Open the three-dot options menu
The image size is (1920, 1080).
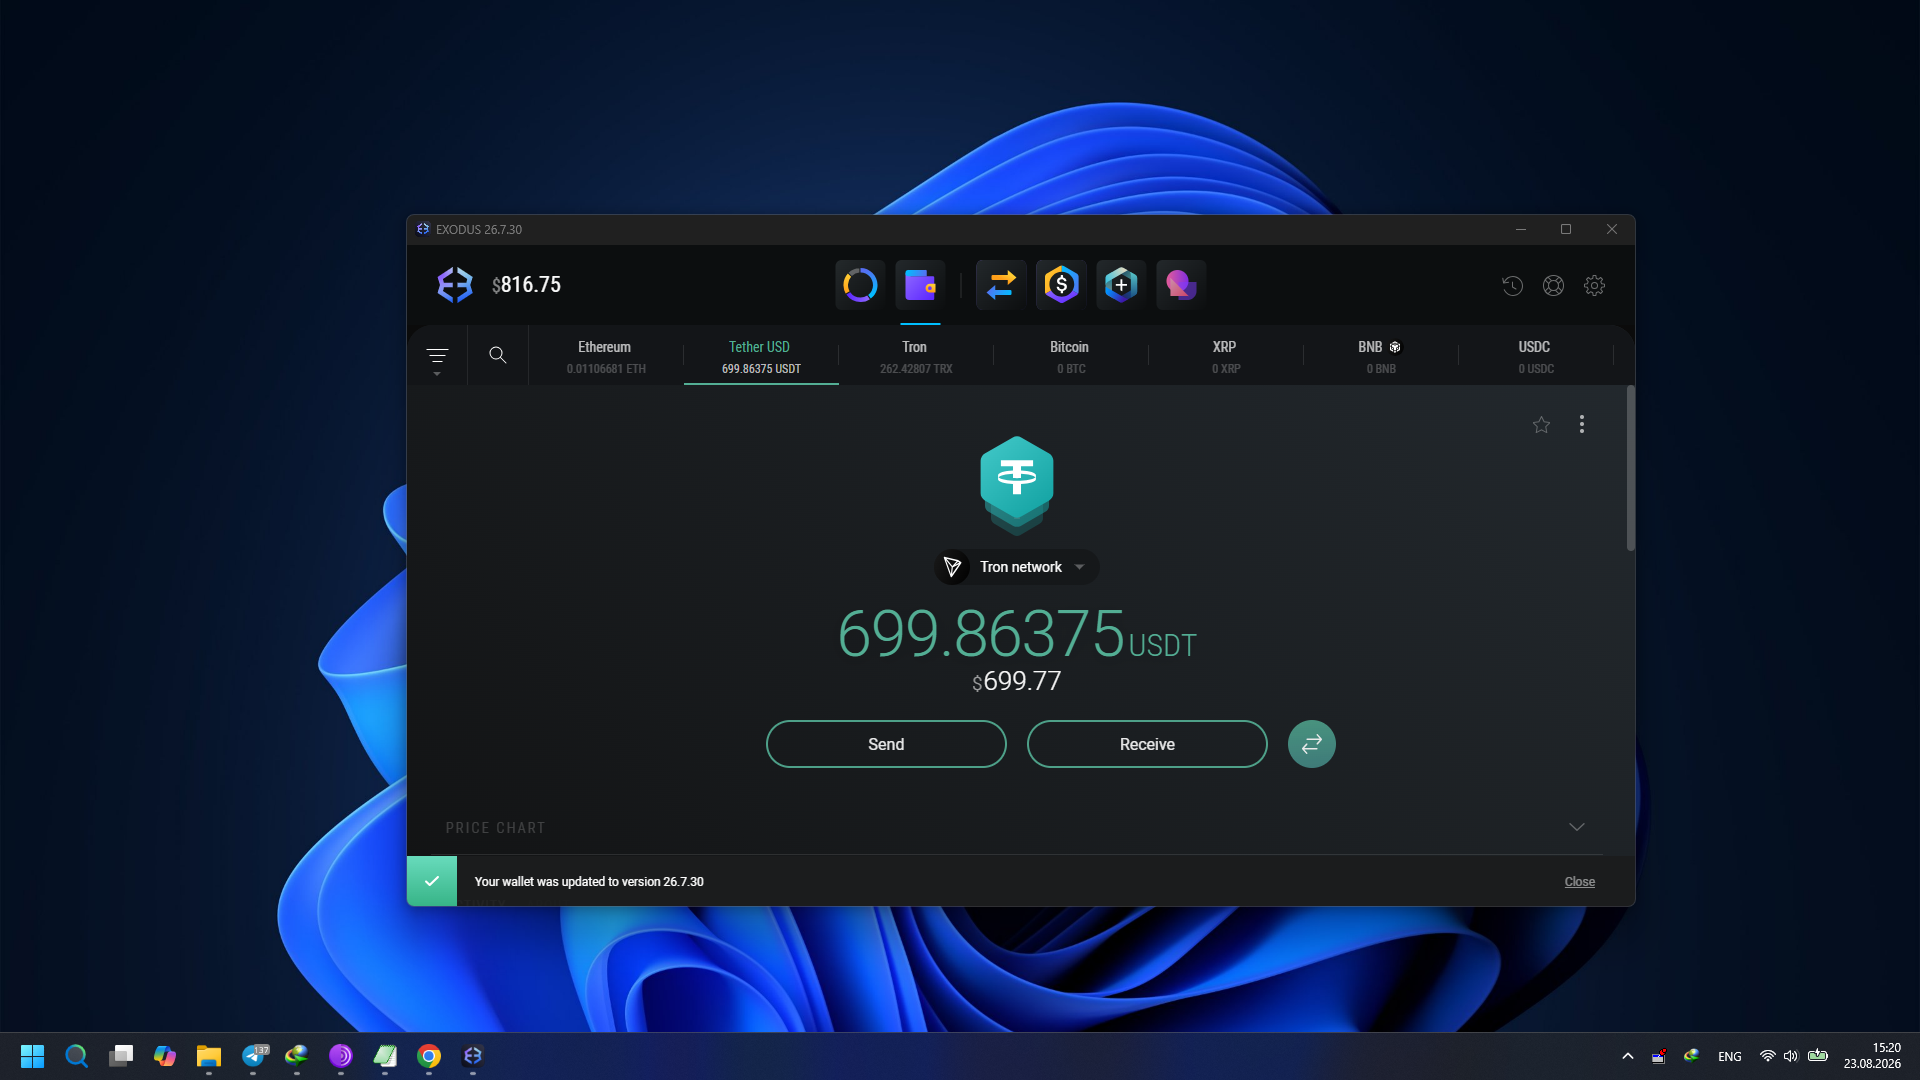(1582, 424)
